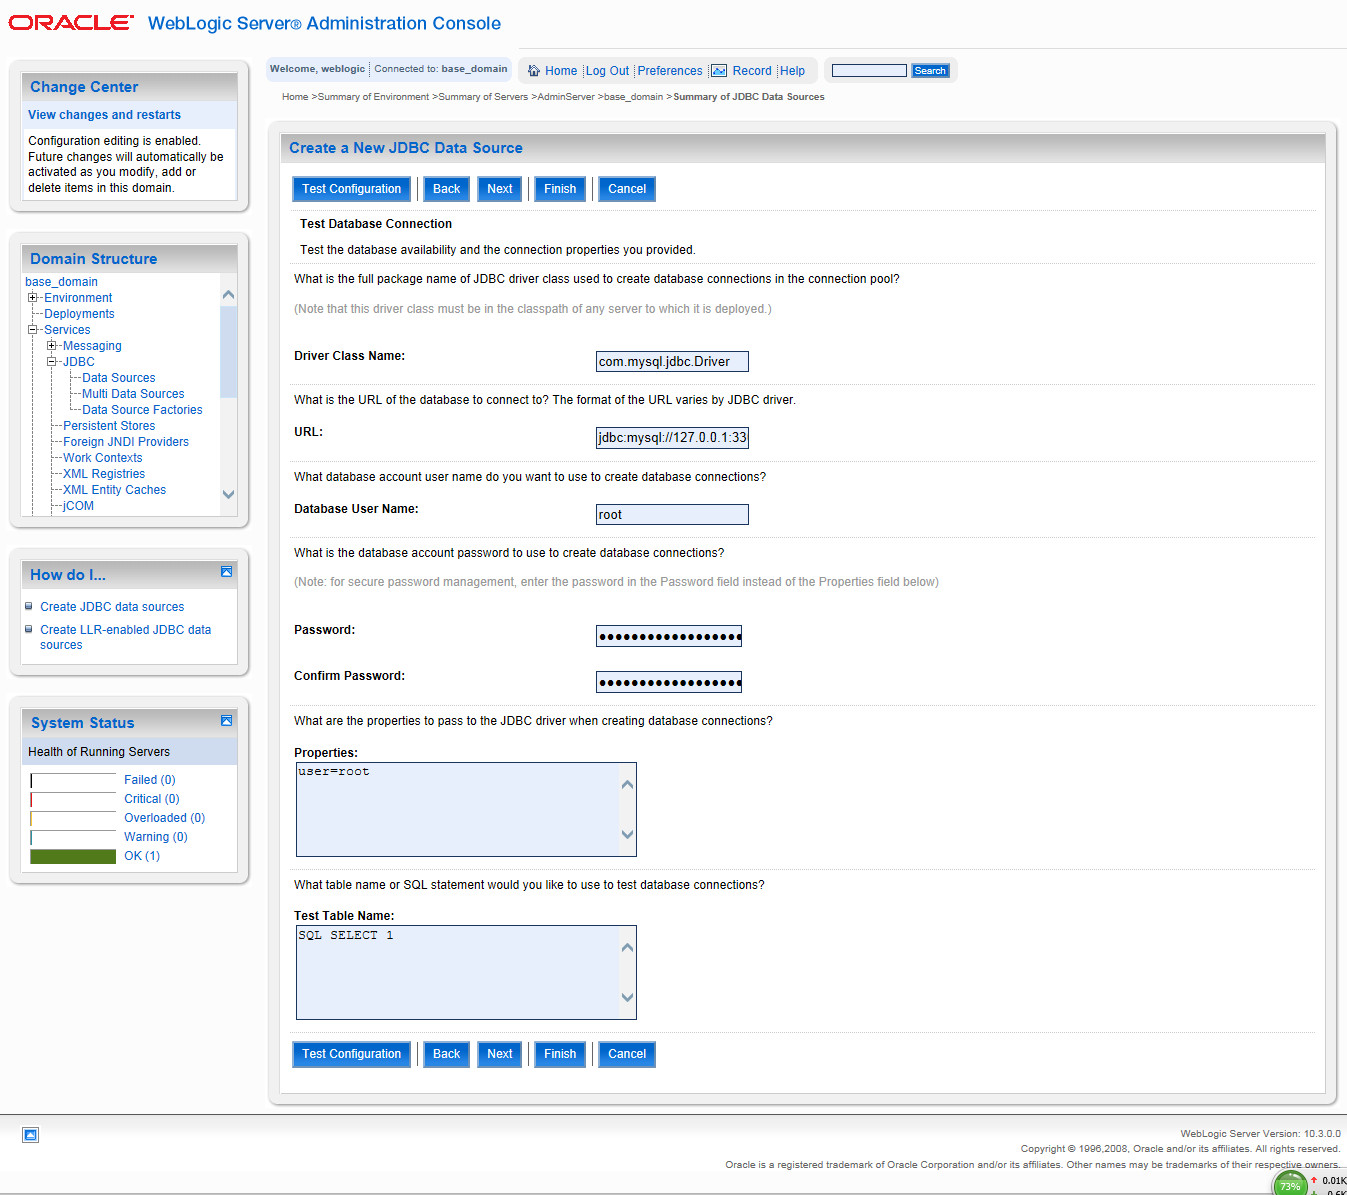Click Test Table Name scroll down arrow
The image size is (1347, 1195).
627,997
